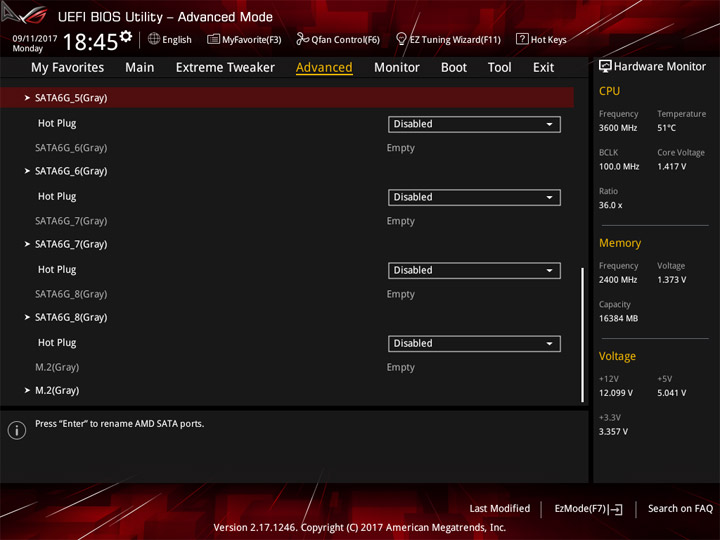Open the Exit tab
The height and width of the screenshot is (540, 720).
click(x=543, y=68)
